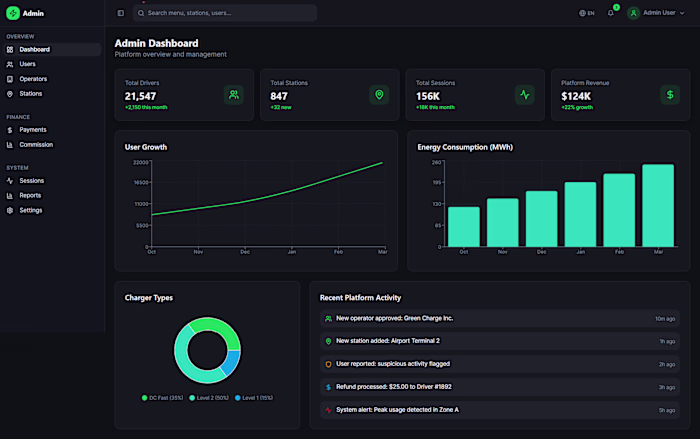Click the Total Stations map pin icon
The height and width of the screenshot is (439, 700).
(379, 95)
